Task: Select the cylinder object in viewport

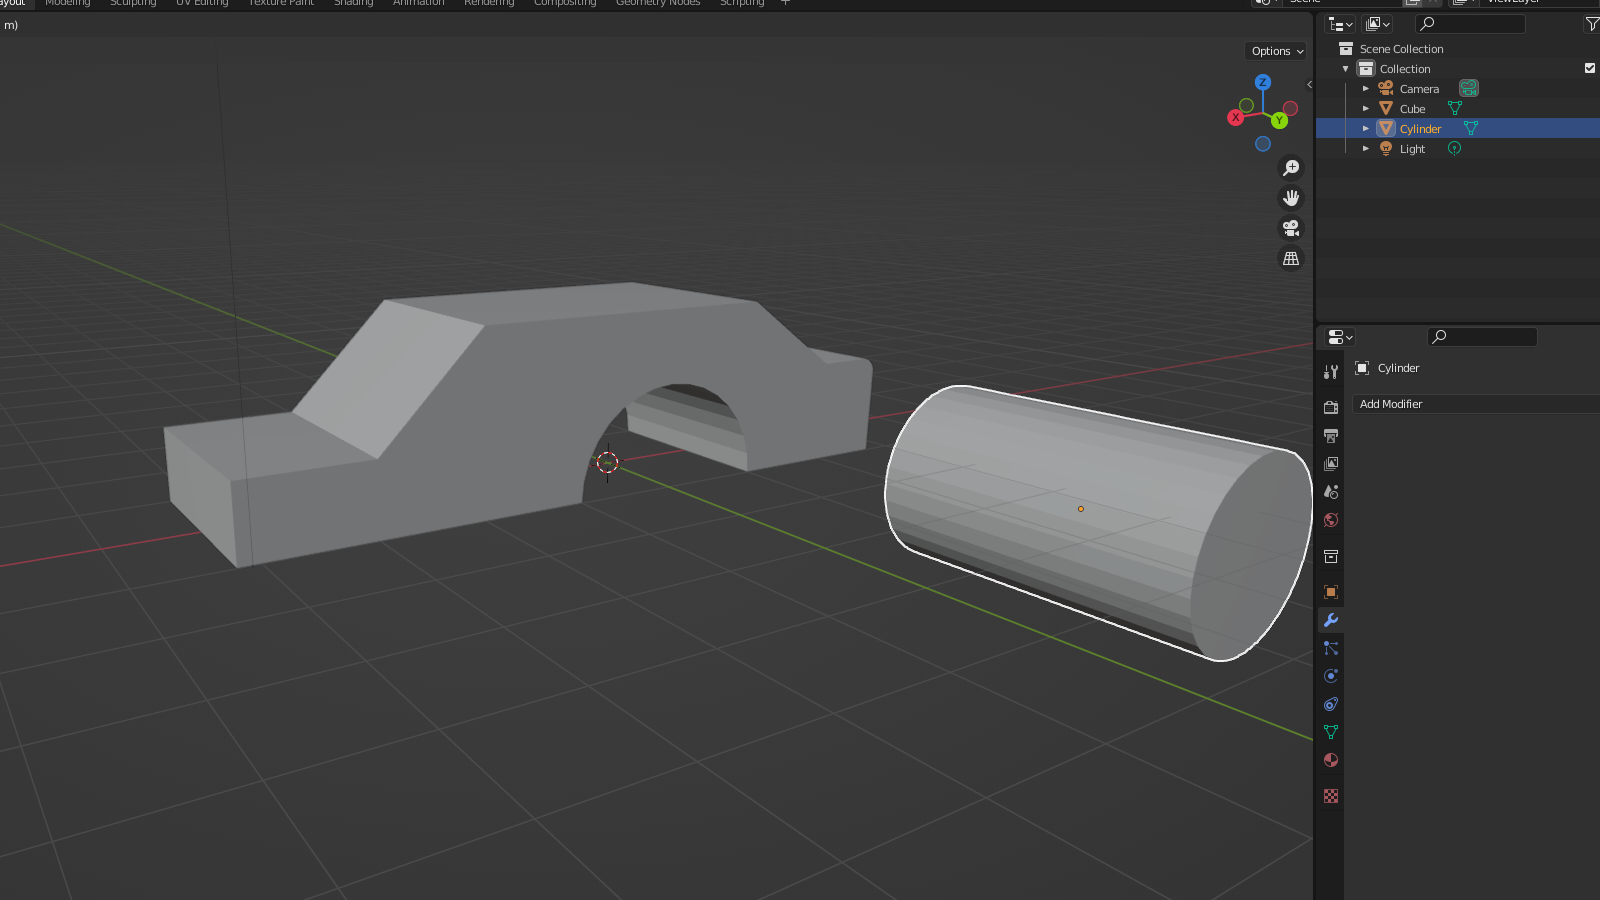Action: [1098, 522]
